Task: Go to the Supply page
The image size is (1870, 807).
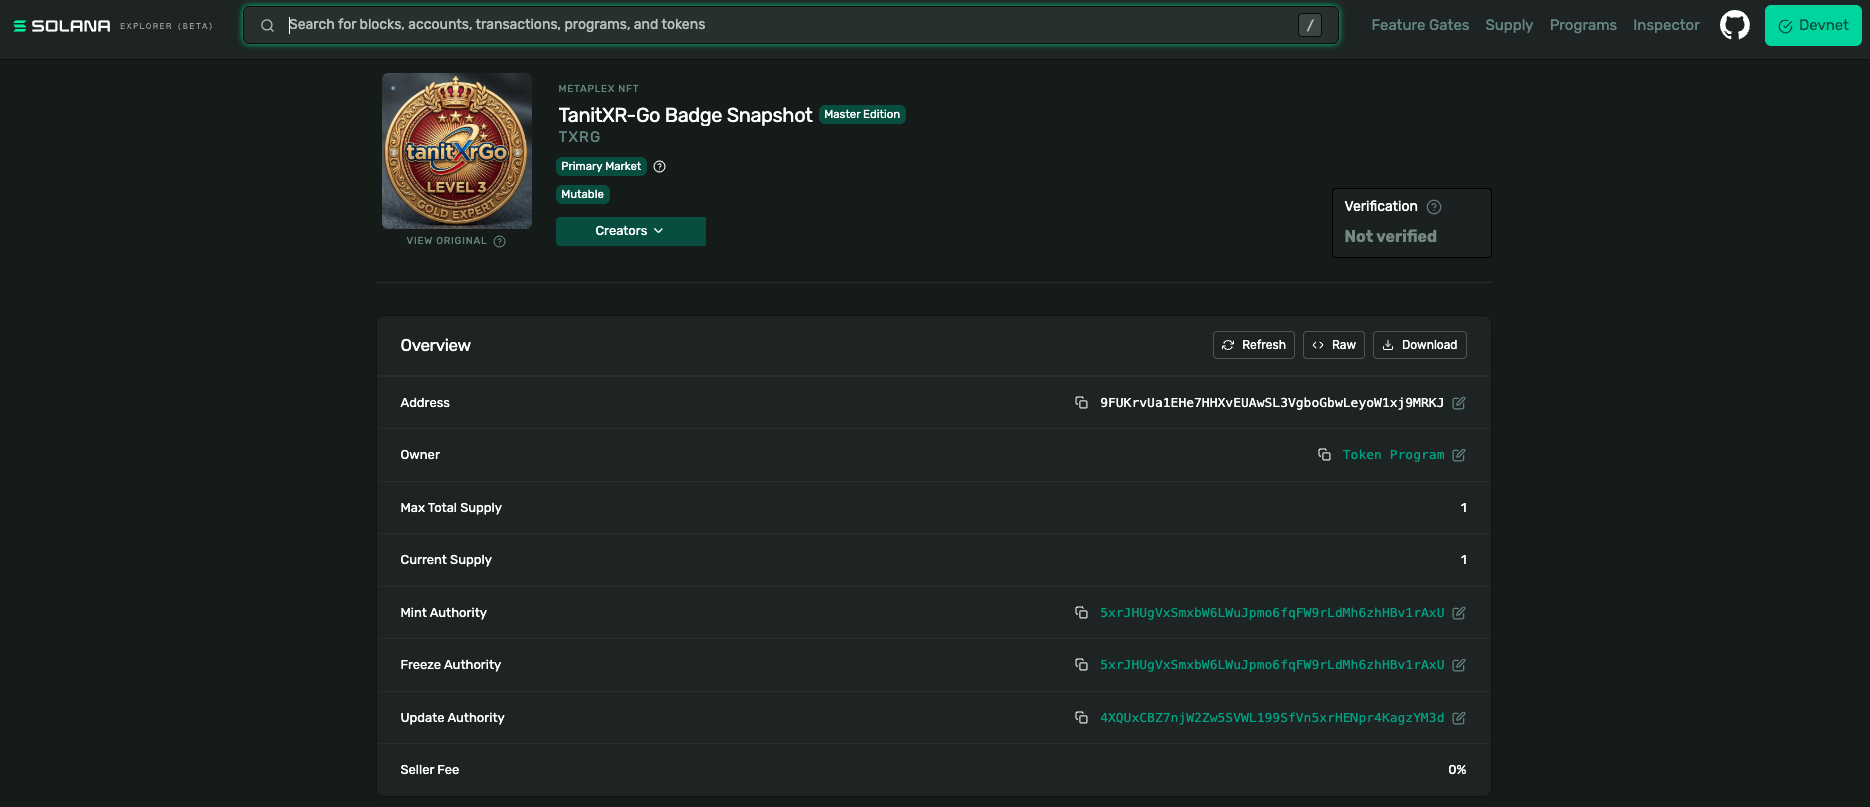Action: coord(1509,25)
